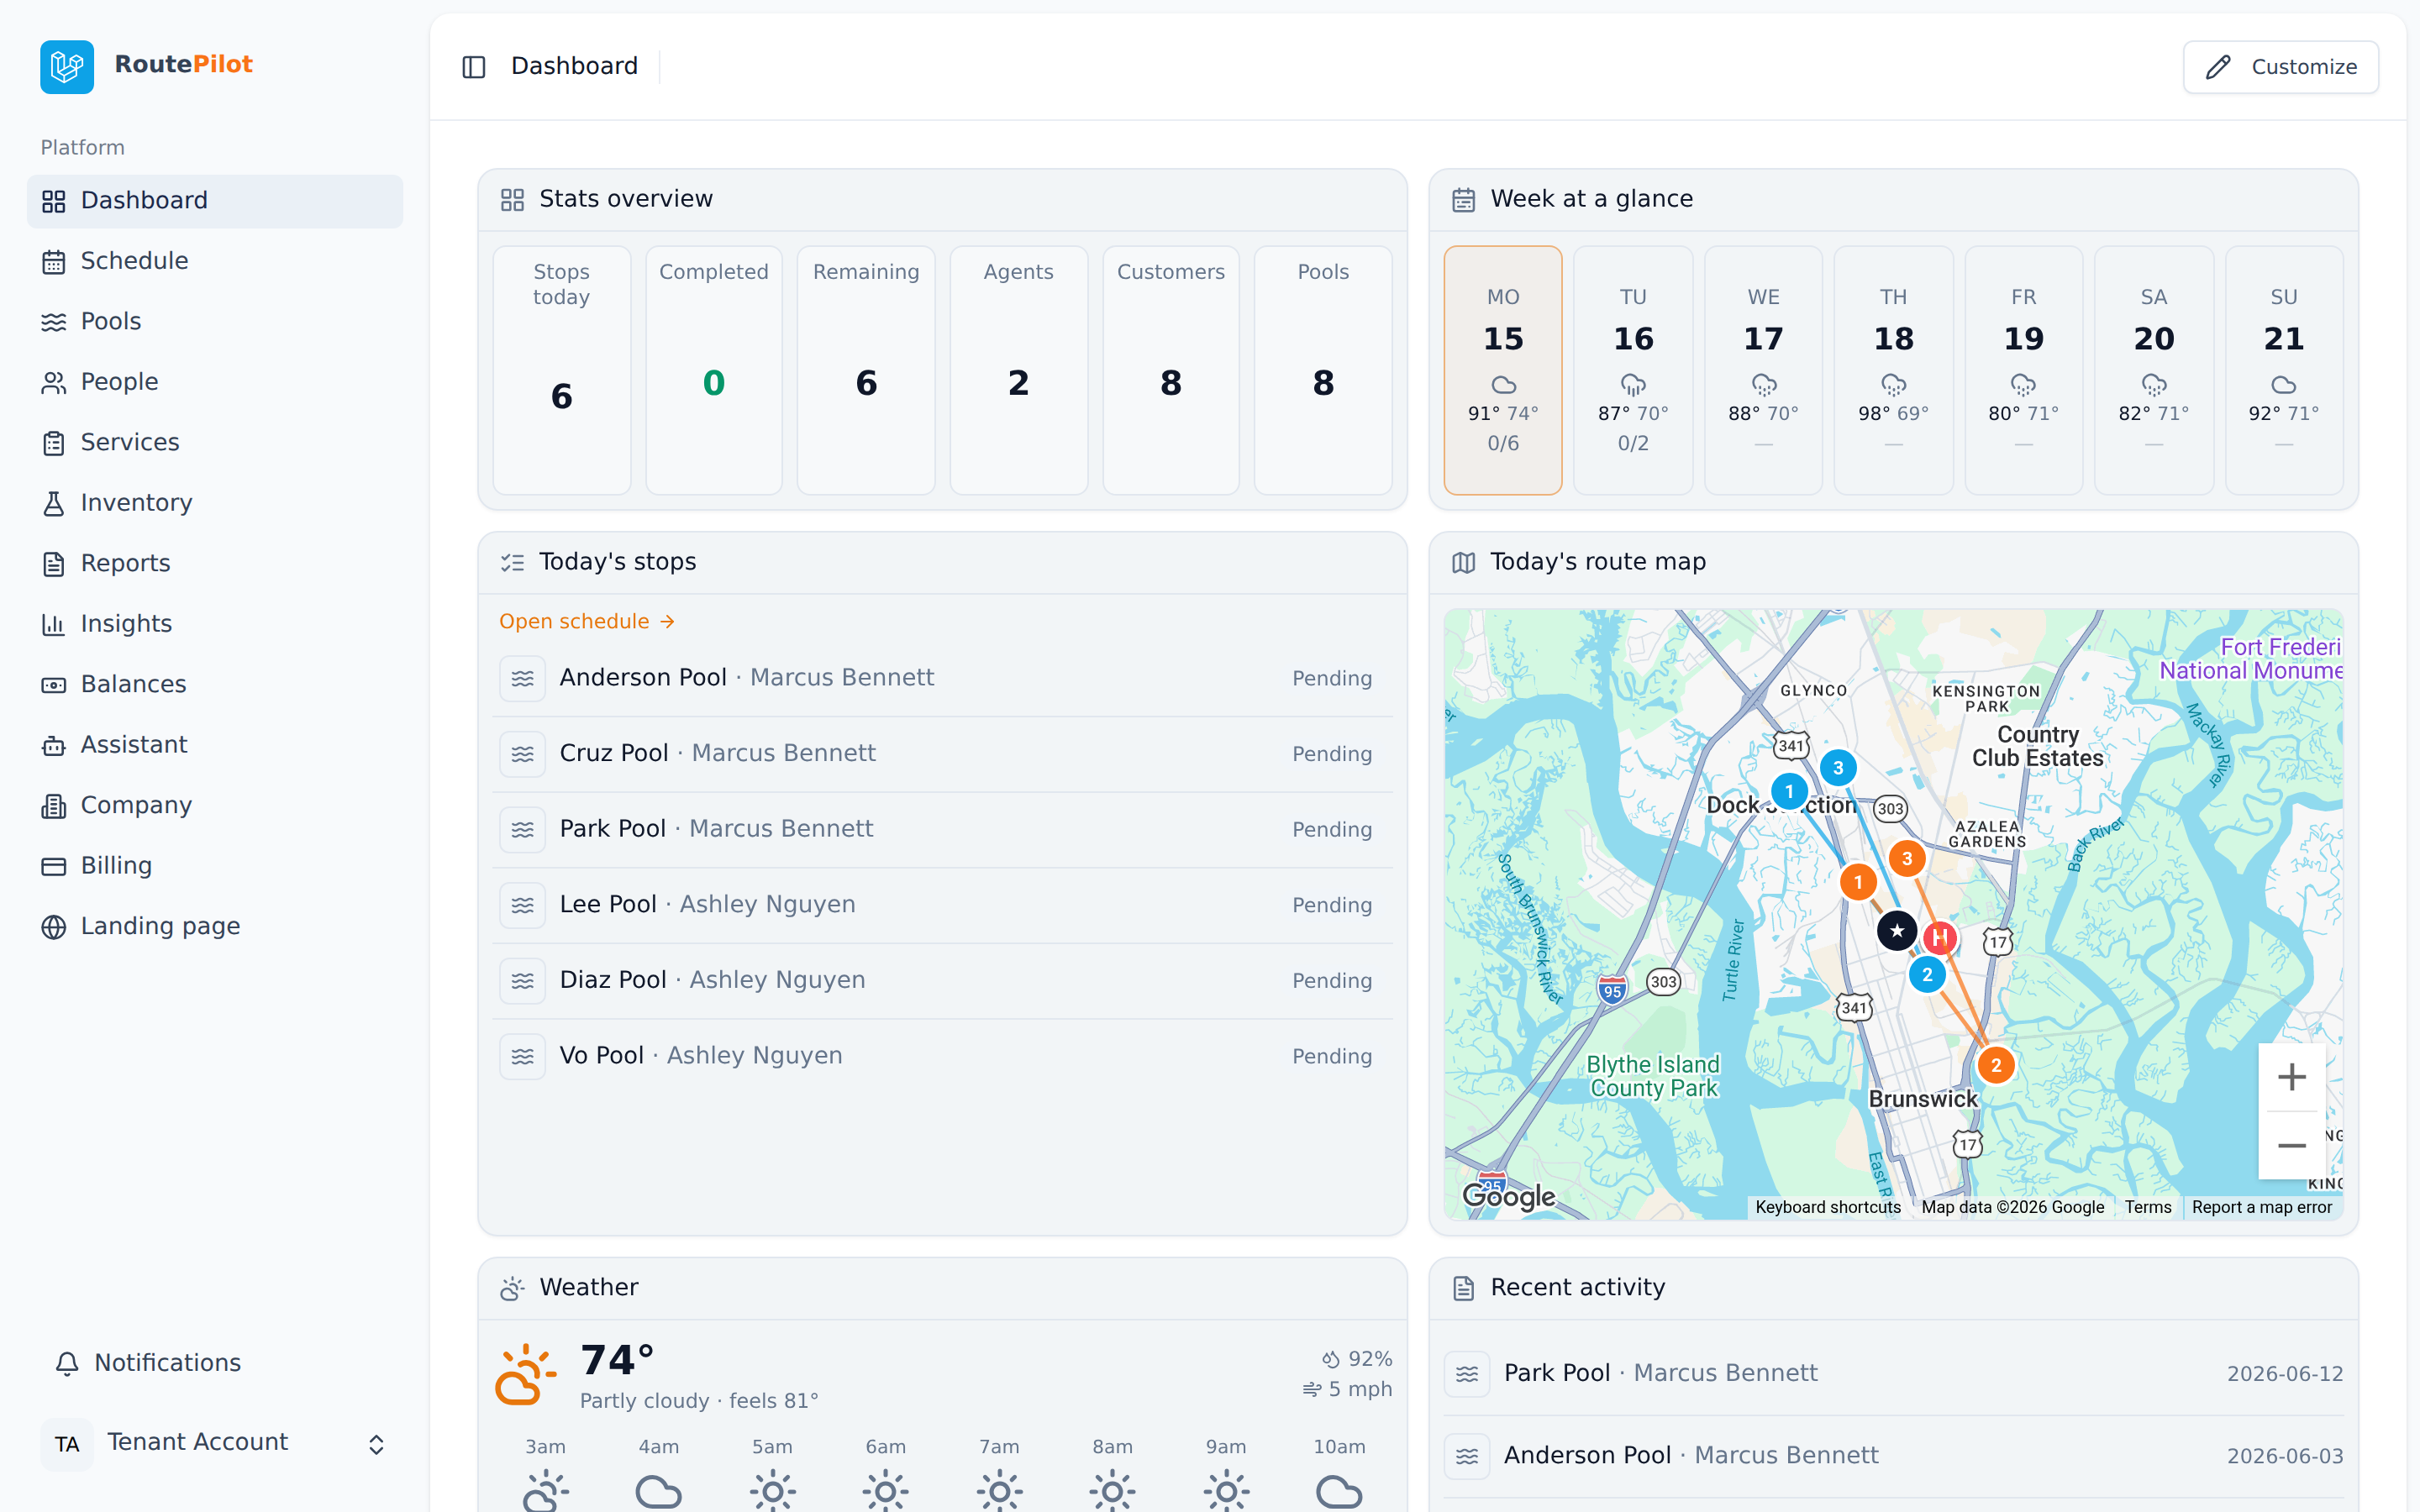Click the Assistant robot icon

click(54, 746)
